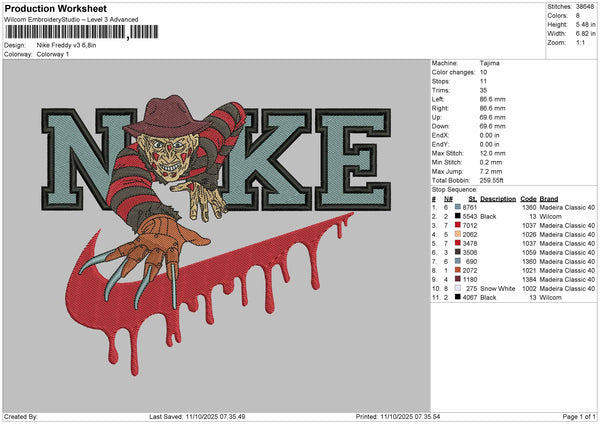600x424 pixels.
Task: Click the 'Stop Sequence:' heading
Action: [x=455, y=189]
